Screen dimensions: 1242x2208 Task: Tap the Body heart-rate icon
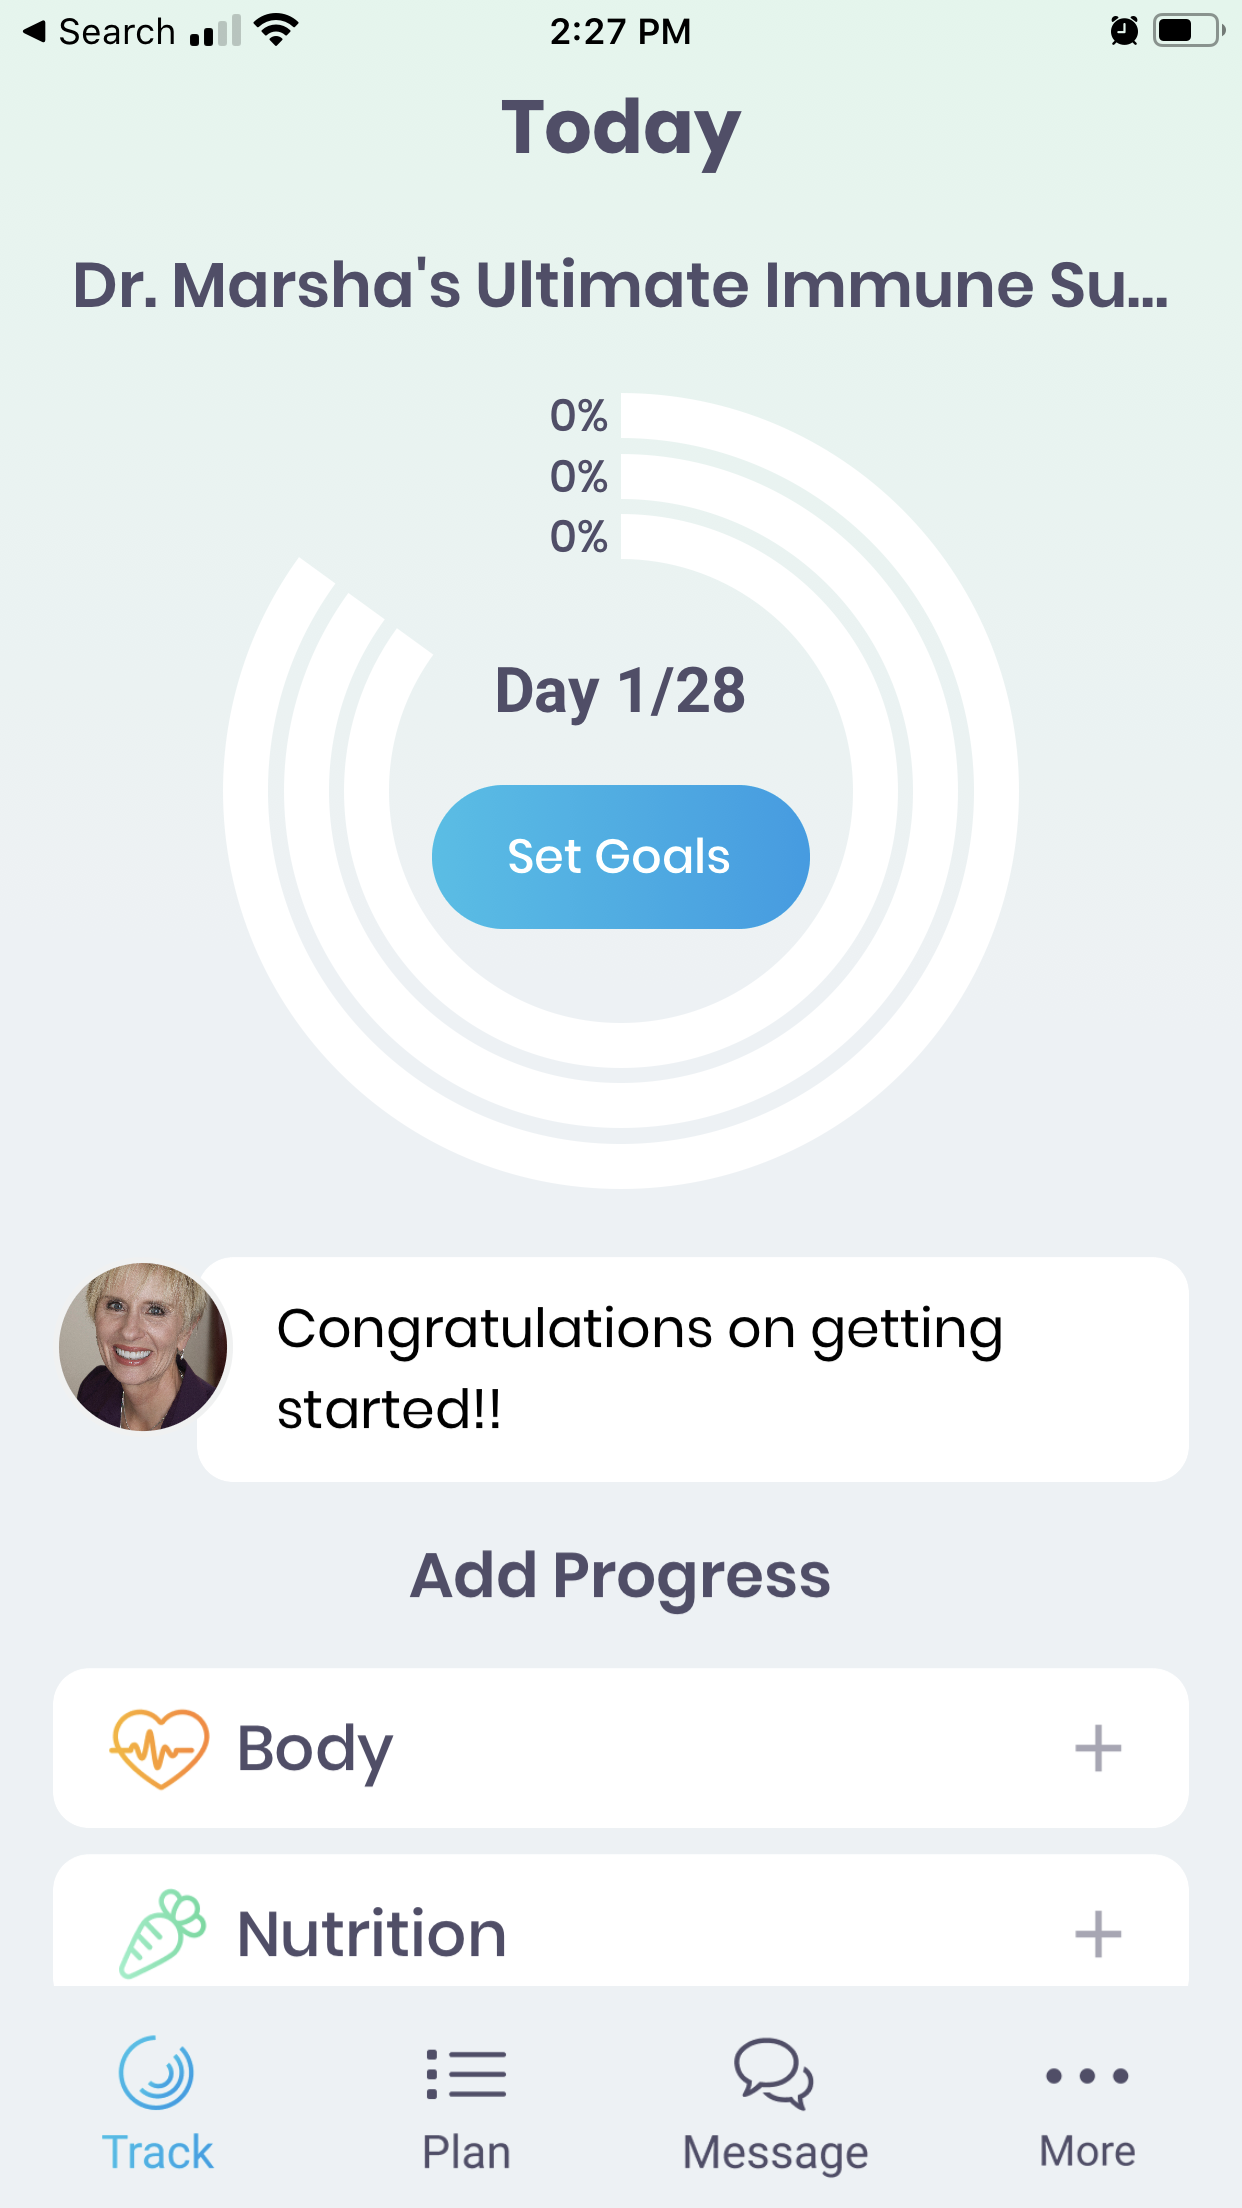[x=159, y=1748]
